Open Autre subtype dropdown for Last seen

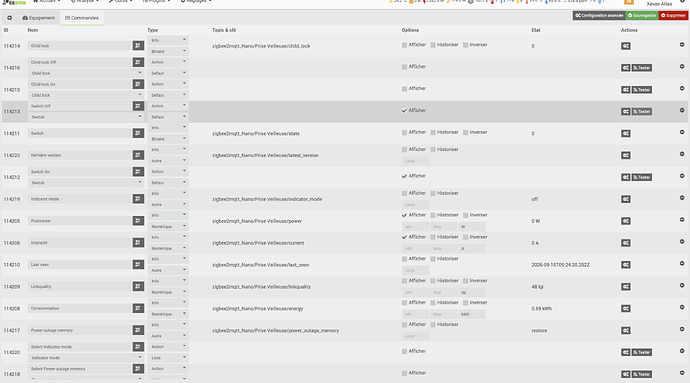168,270
